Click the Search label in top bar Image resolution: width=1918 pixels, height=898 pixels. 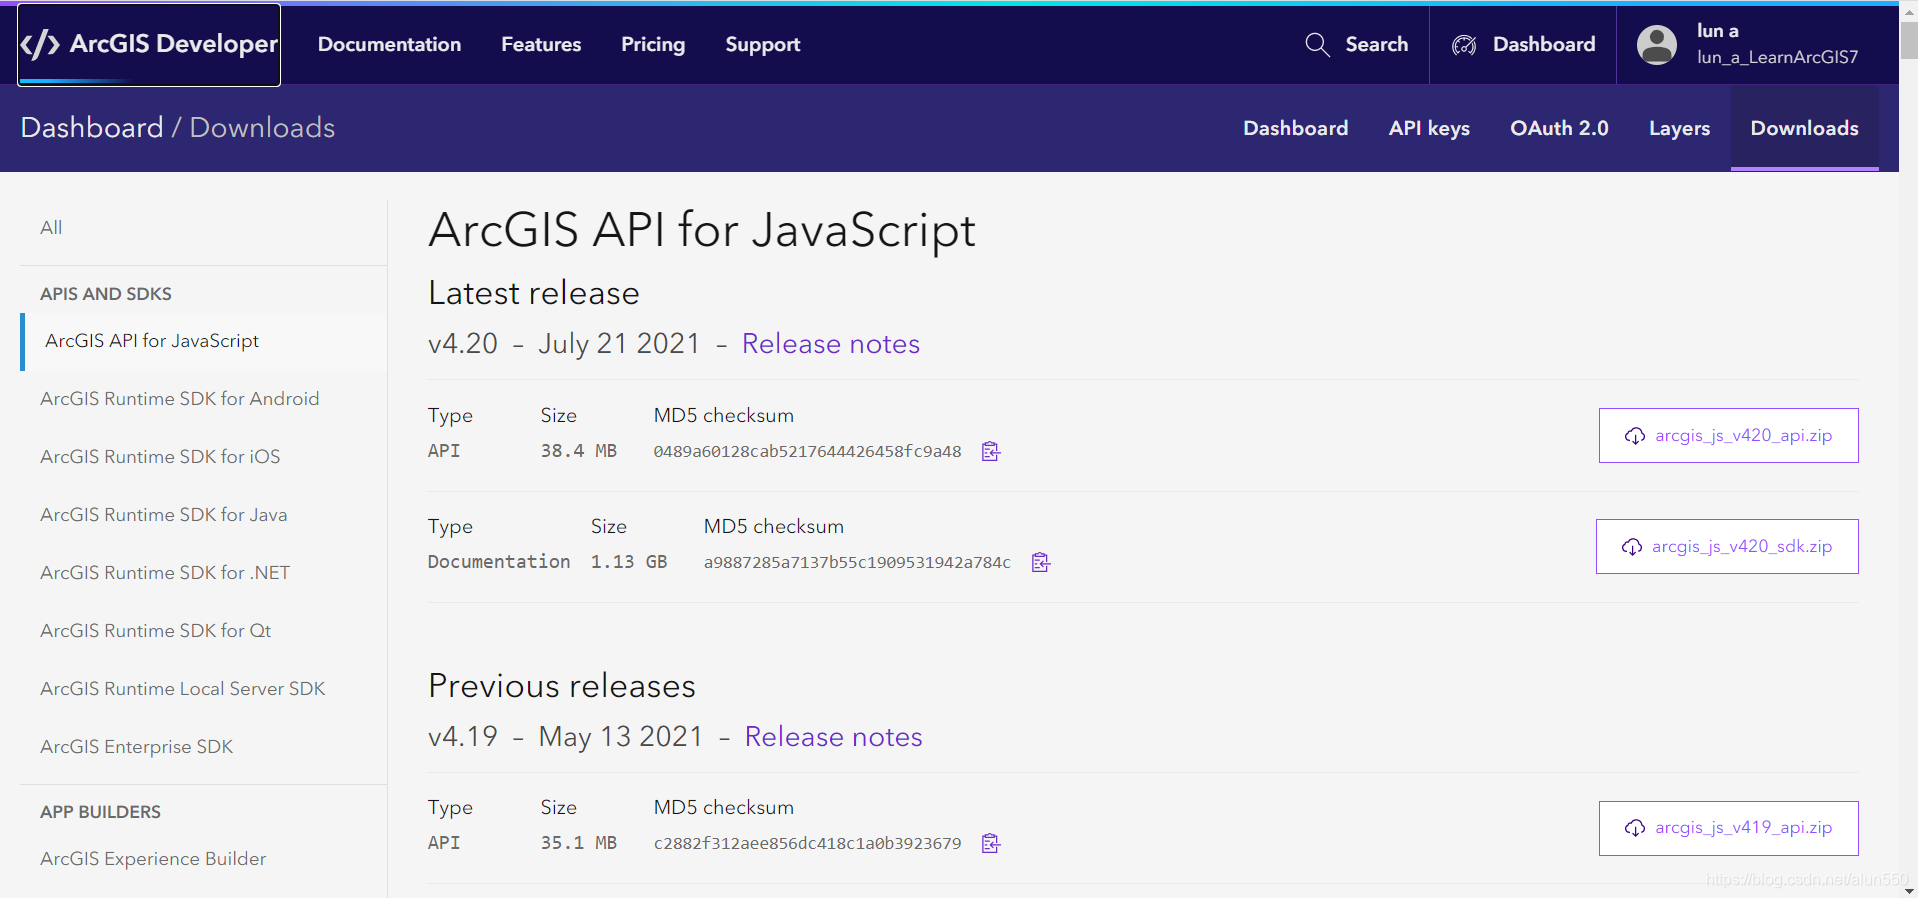coord(1376,45)
